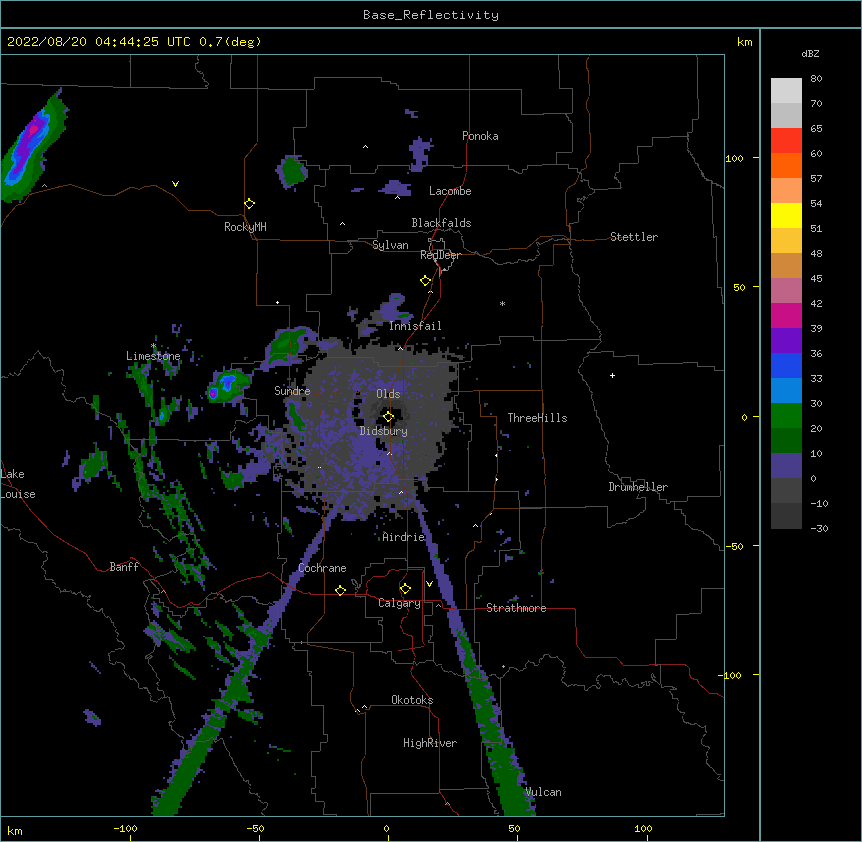Image resolution: width=862 pixels, height=842 pixels.
Task: Click the yellow V marker northwest of RockyMH
Action: (175, 184)
